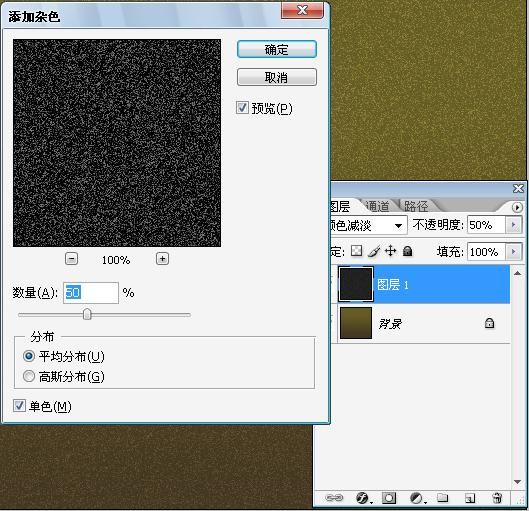Expand the 填充 fill arrow
Image resolution: width=529 pixels, height=511 pixels.
514,252
